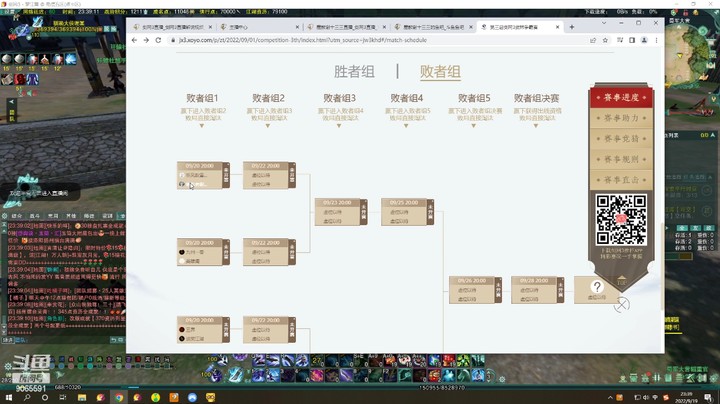This screenshot has height=404, width=720.
Task: Click the 败者组1 column heading
Action: [x=202, y=98]
